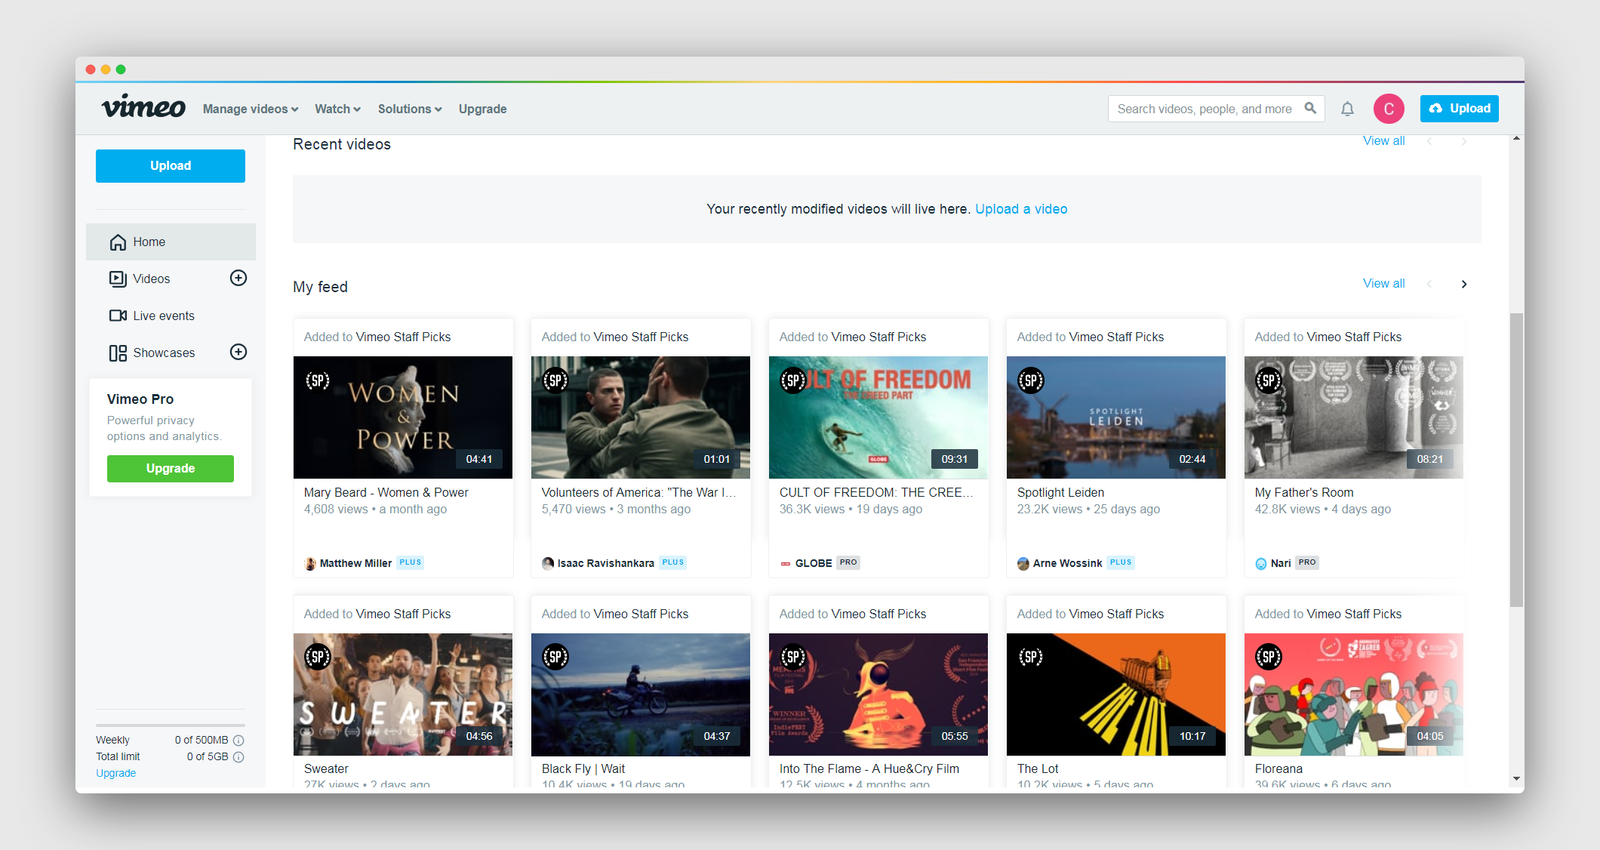Open Videos in the sidebar
1600x850 pixels.
point(152,279)
